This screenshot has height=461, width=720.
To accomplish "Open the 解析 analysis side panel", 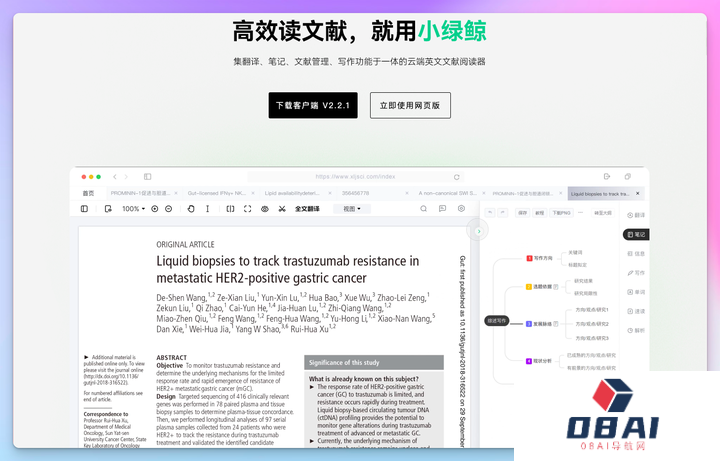I will click(x=636, y=330).
